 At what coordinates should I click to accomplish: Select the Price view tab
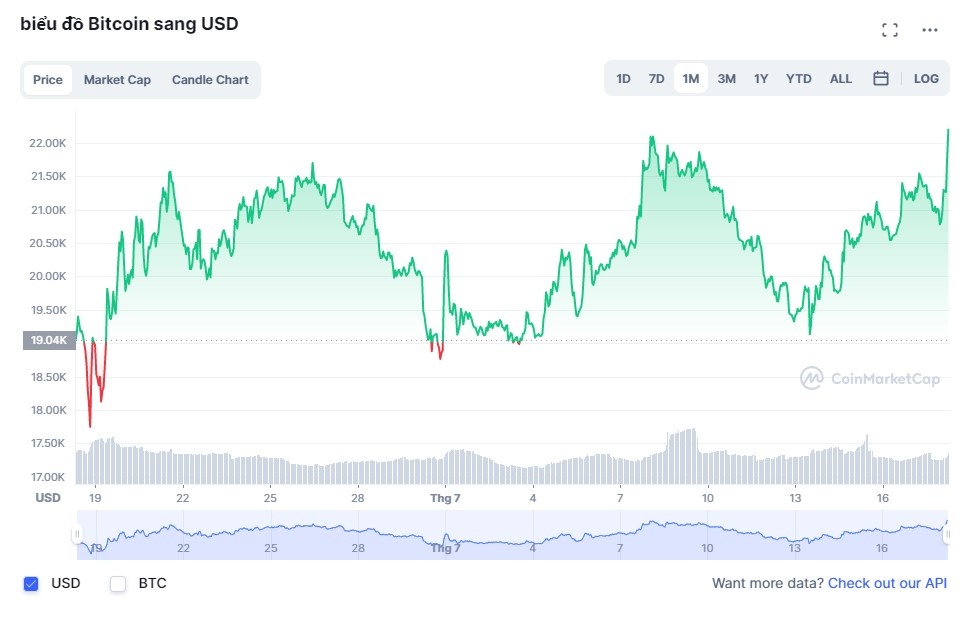47,79
